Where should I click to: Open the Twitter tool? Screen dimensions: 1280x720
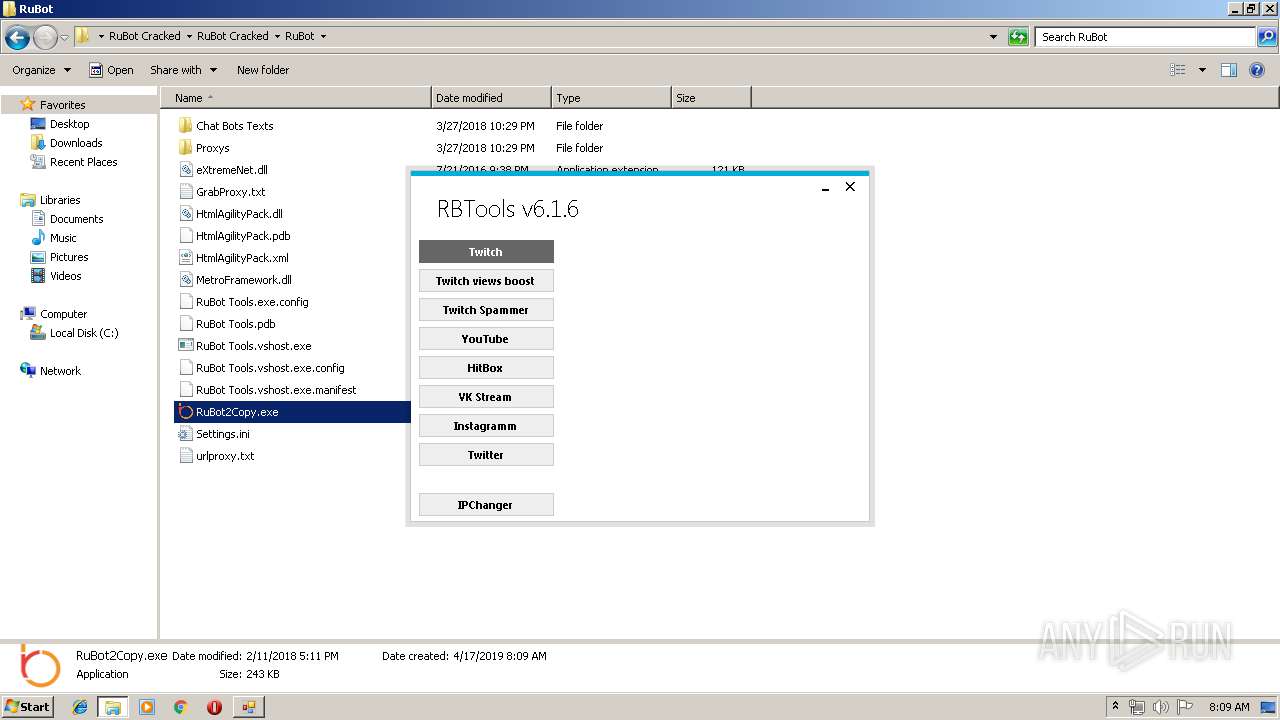[486, 455]
